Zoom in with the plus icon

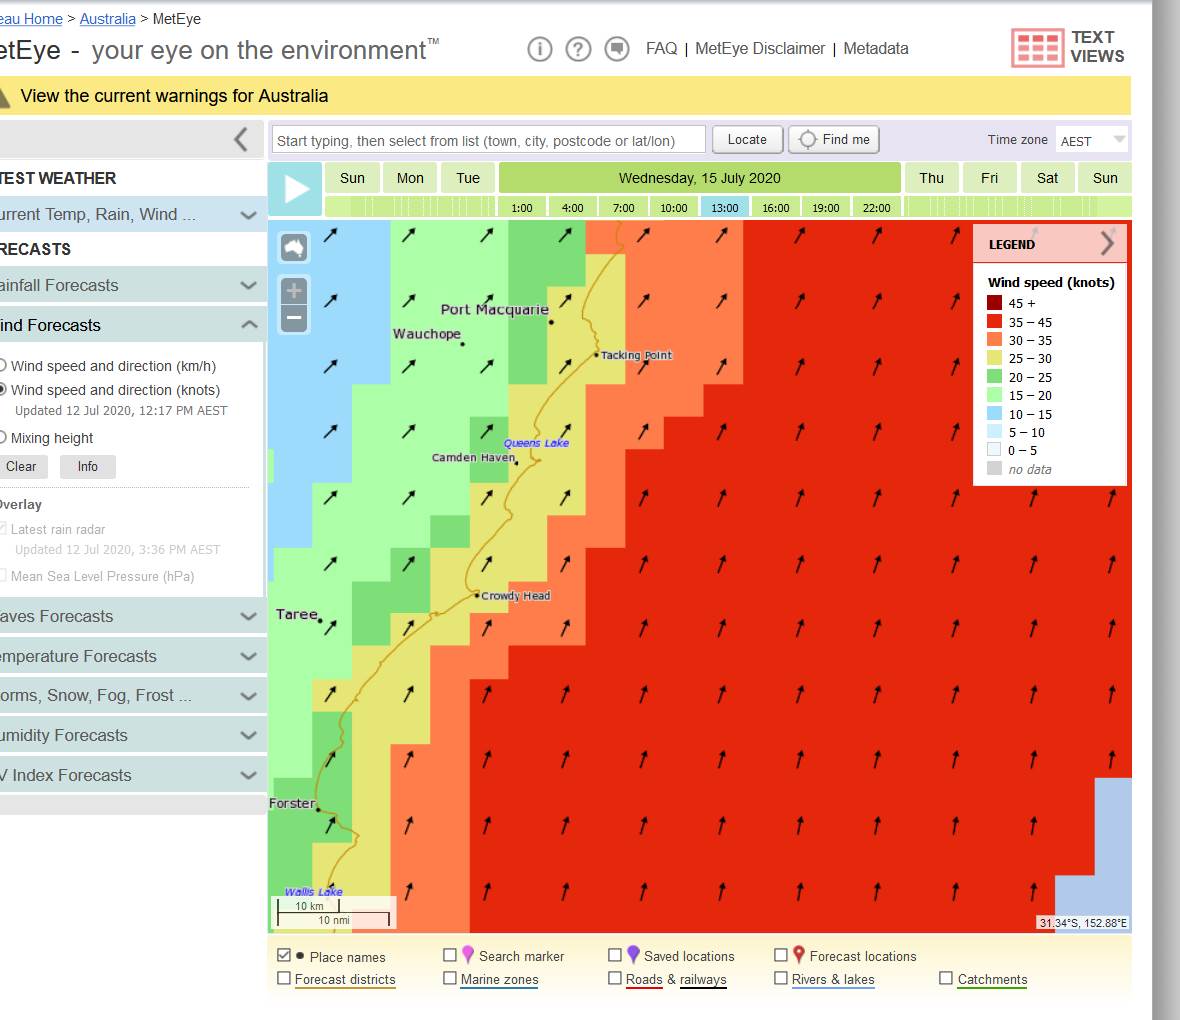click(294, 291)
